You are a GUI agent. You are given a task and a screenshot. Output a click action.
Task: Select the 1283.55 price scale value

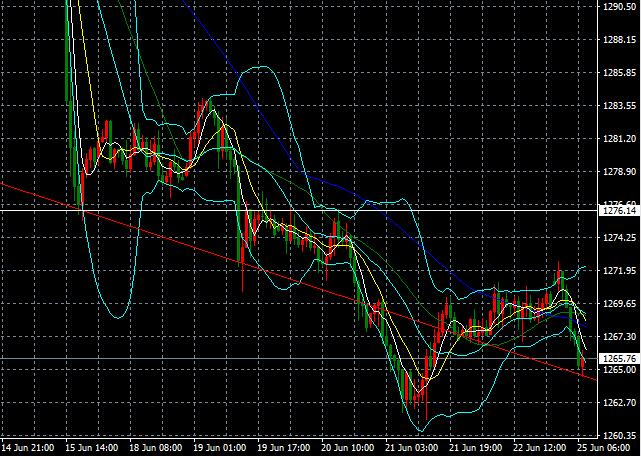tap(619, 106)
